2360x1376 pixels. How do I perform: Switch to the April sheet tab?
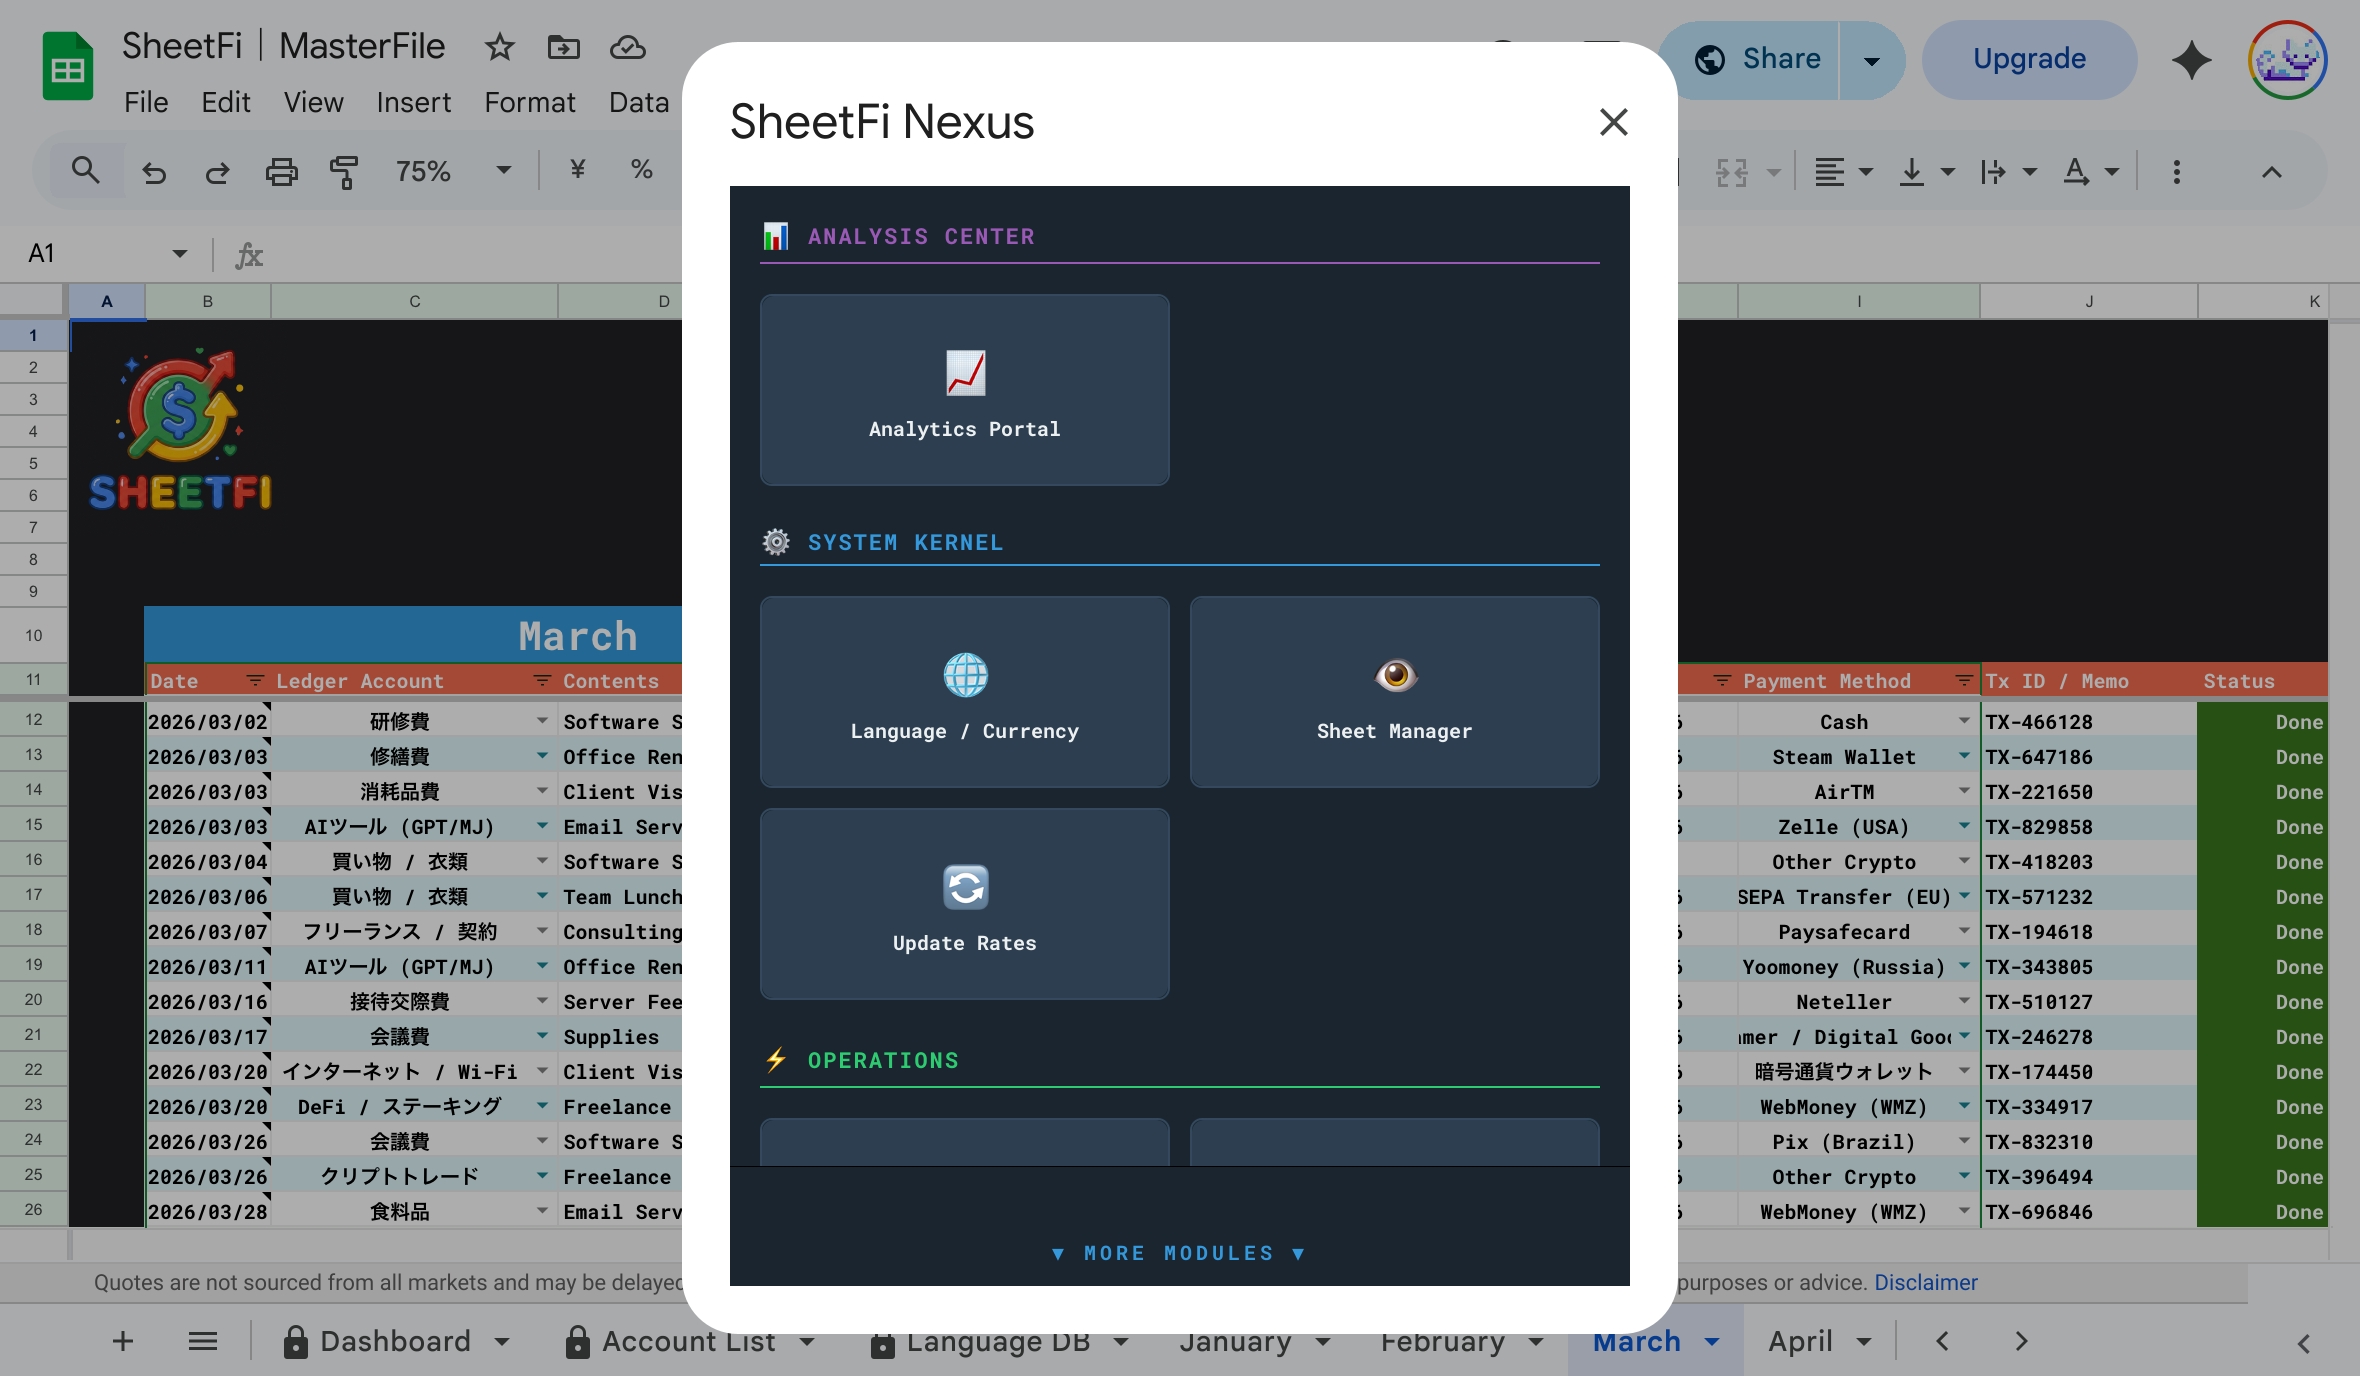tap(1800, 1341)
